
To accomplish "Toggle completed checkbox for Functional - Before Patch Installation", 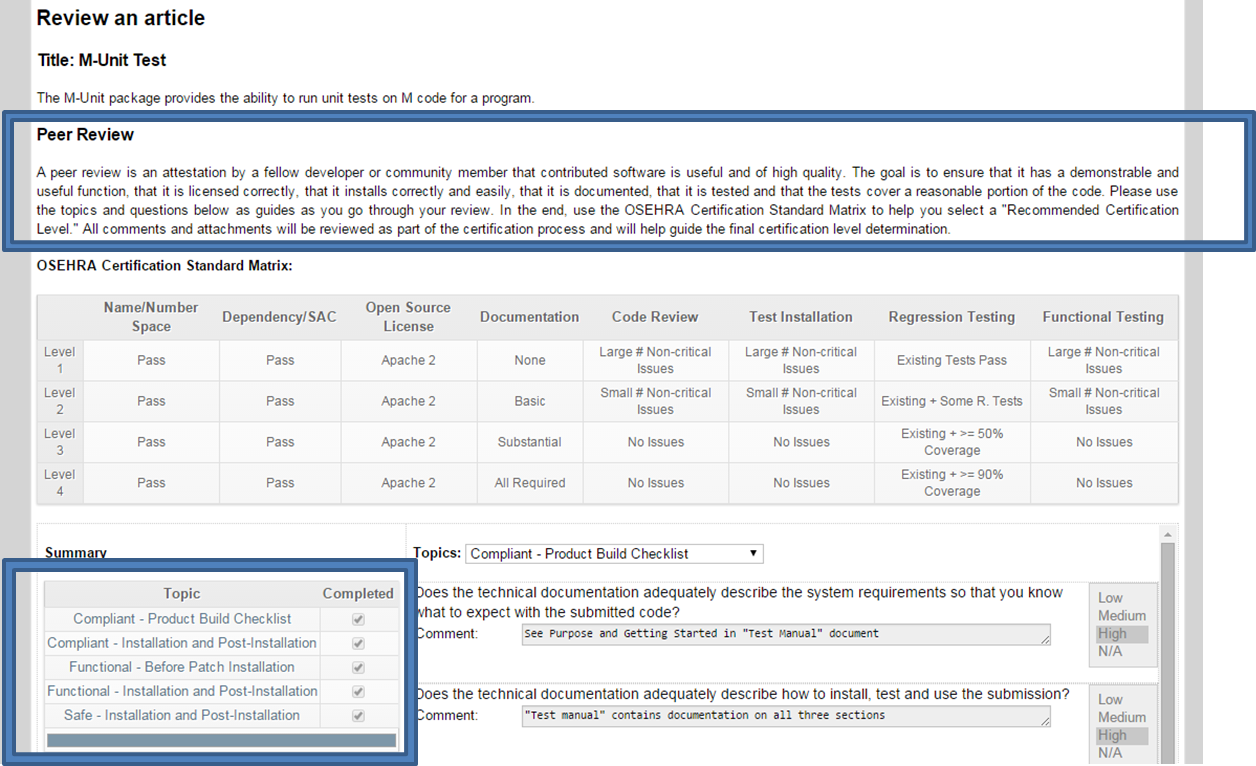I will [358, 667].
